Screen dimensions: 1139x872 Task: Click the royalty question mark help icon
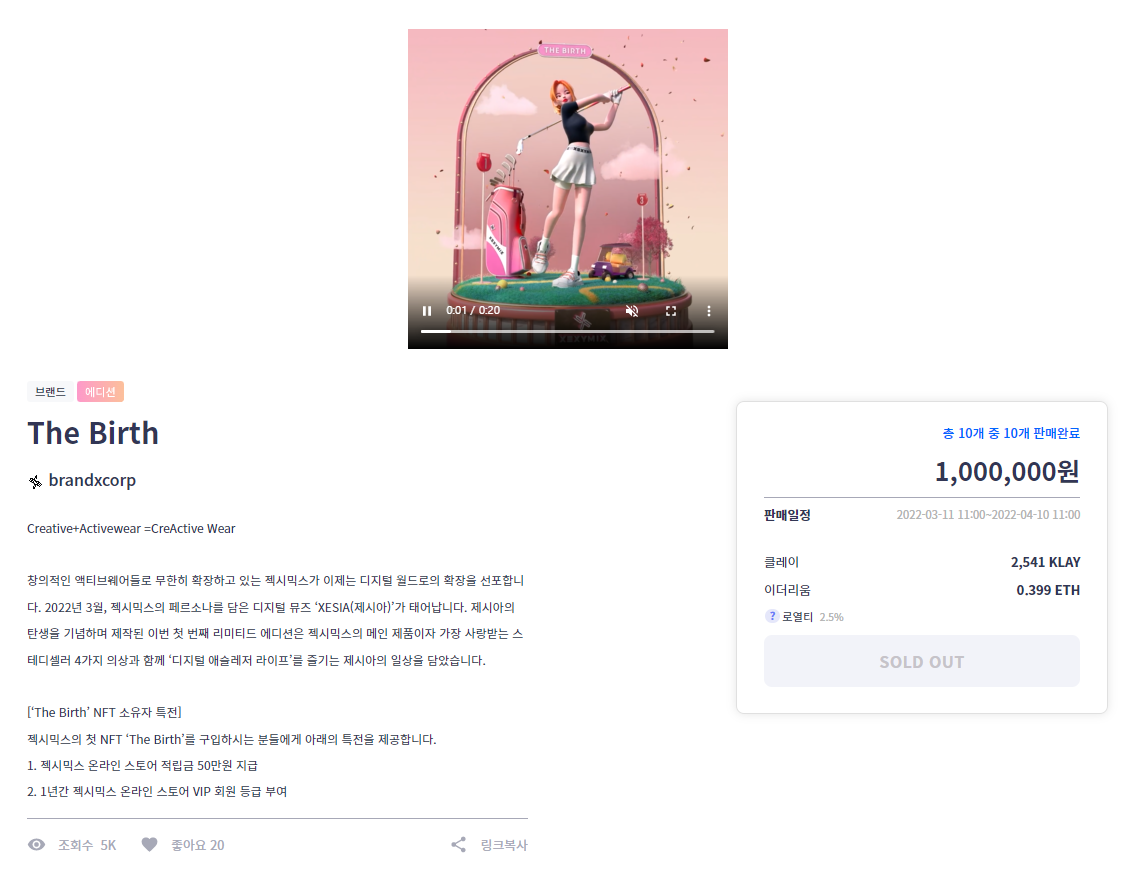pos(772,616)
